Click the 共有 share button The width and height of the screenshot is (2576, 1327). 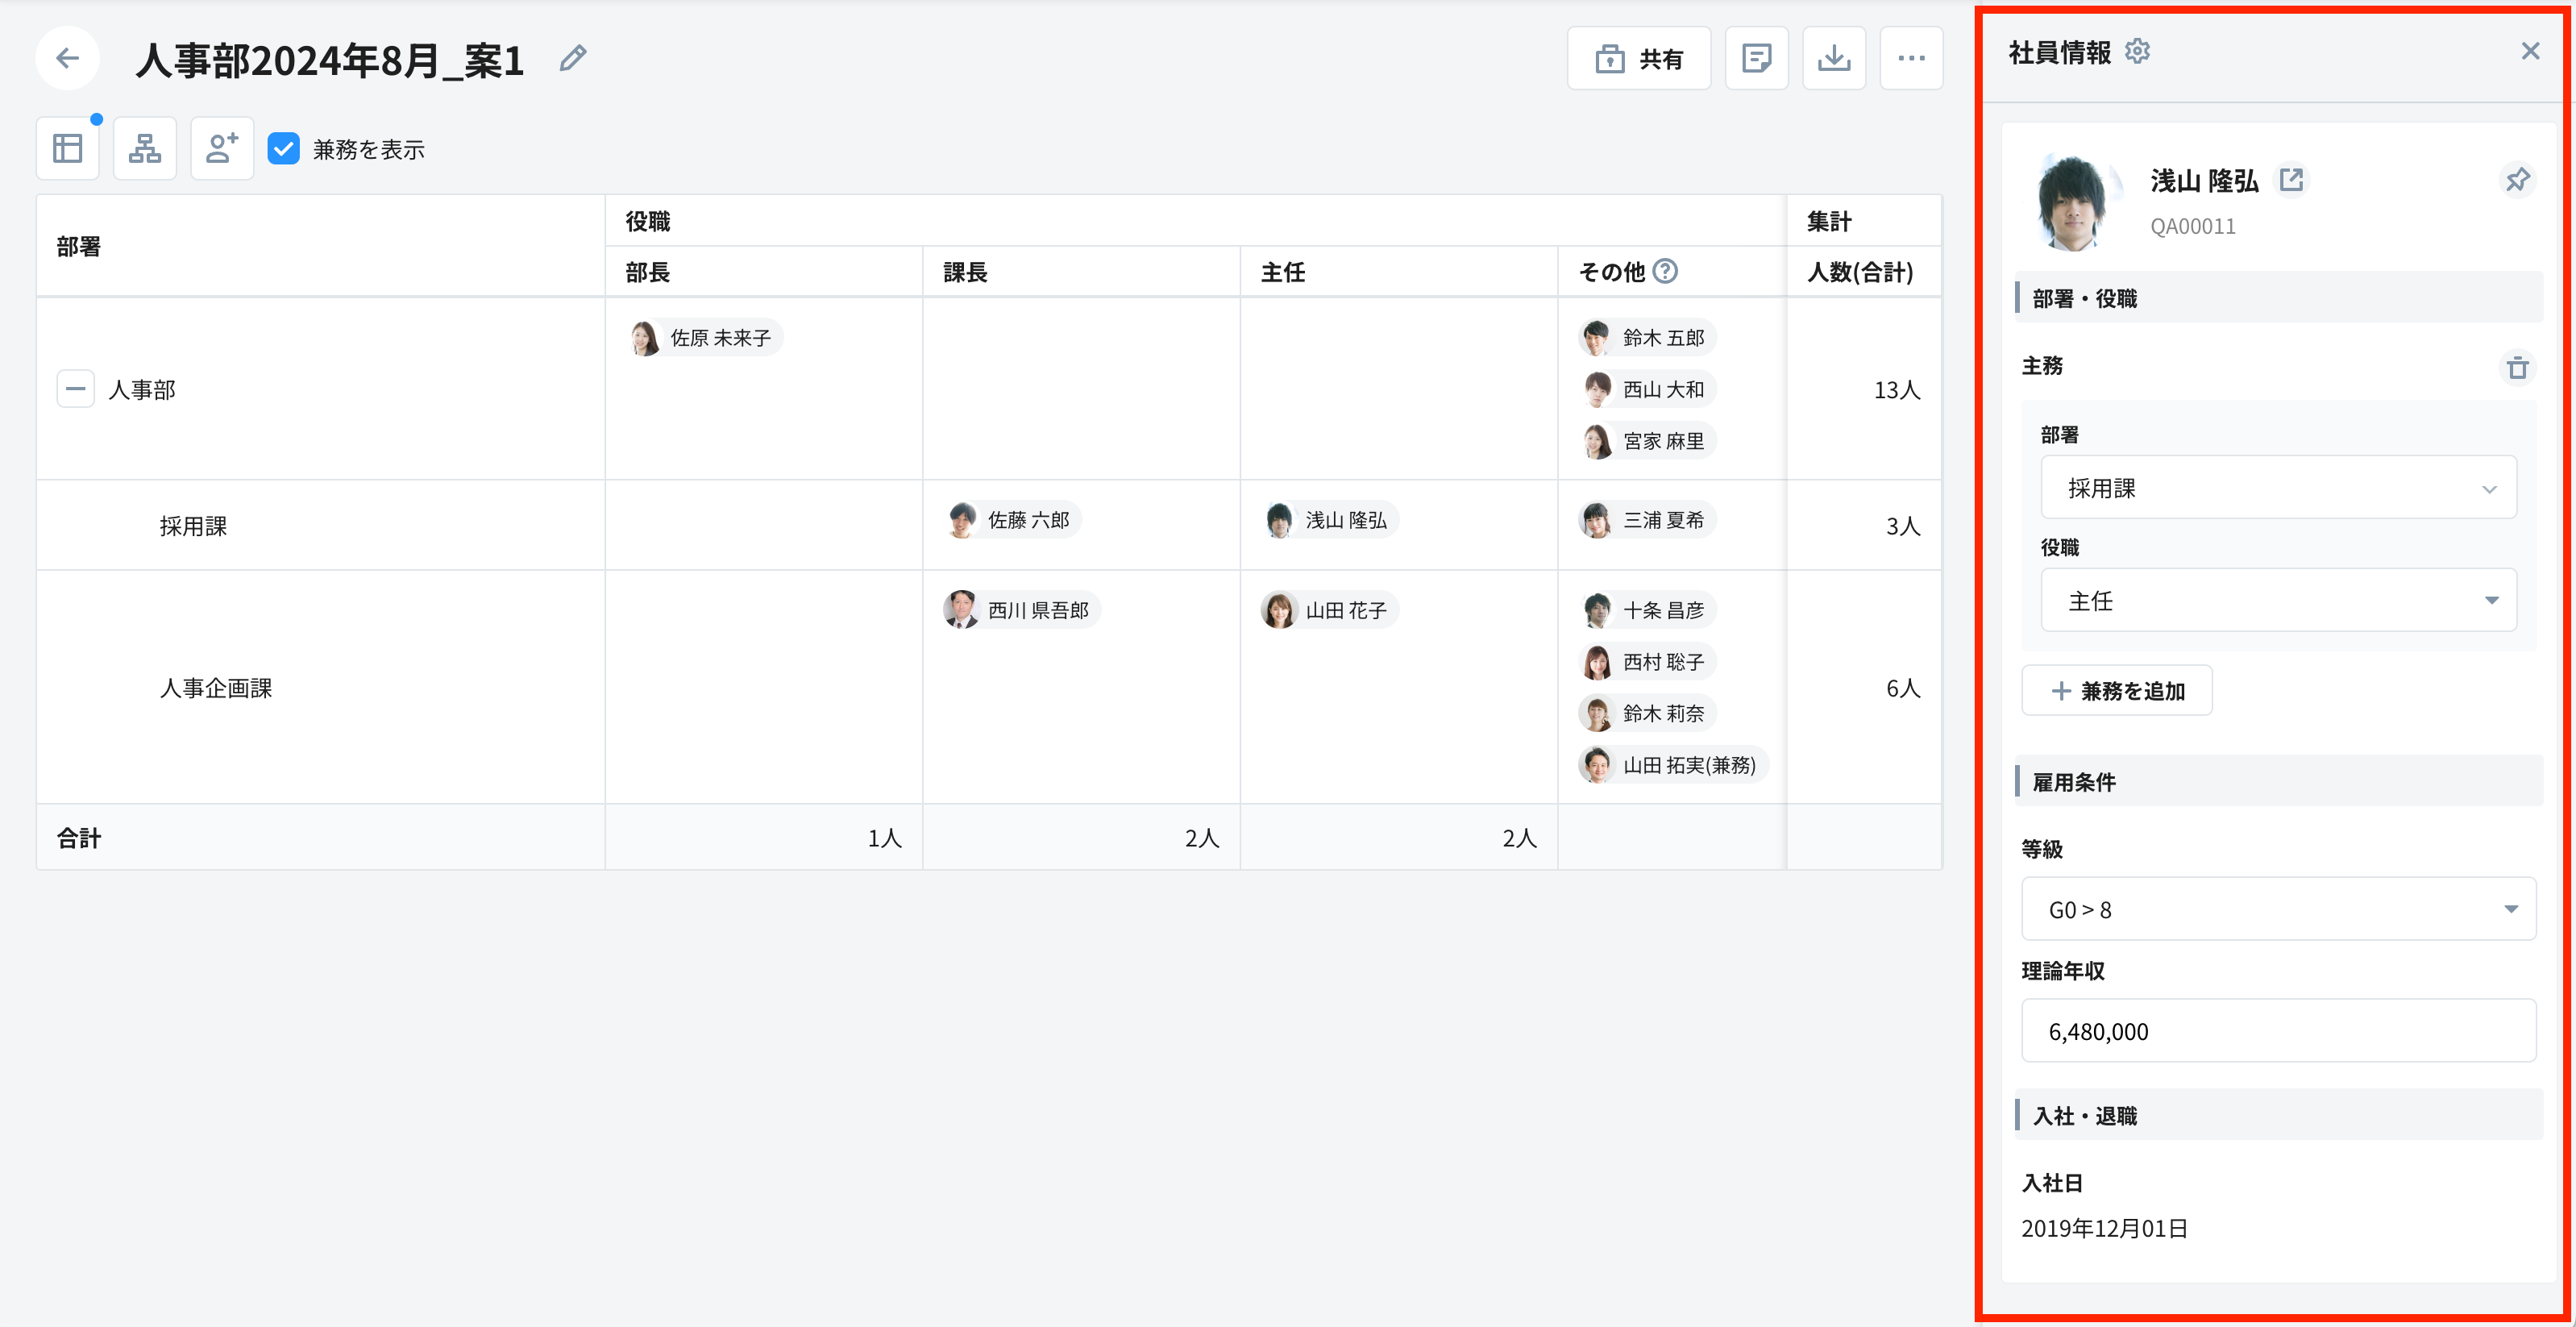[1639, 59]
